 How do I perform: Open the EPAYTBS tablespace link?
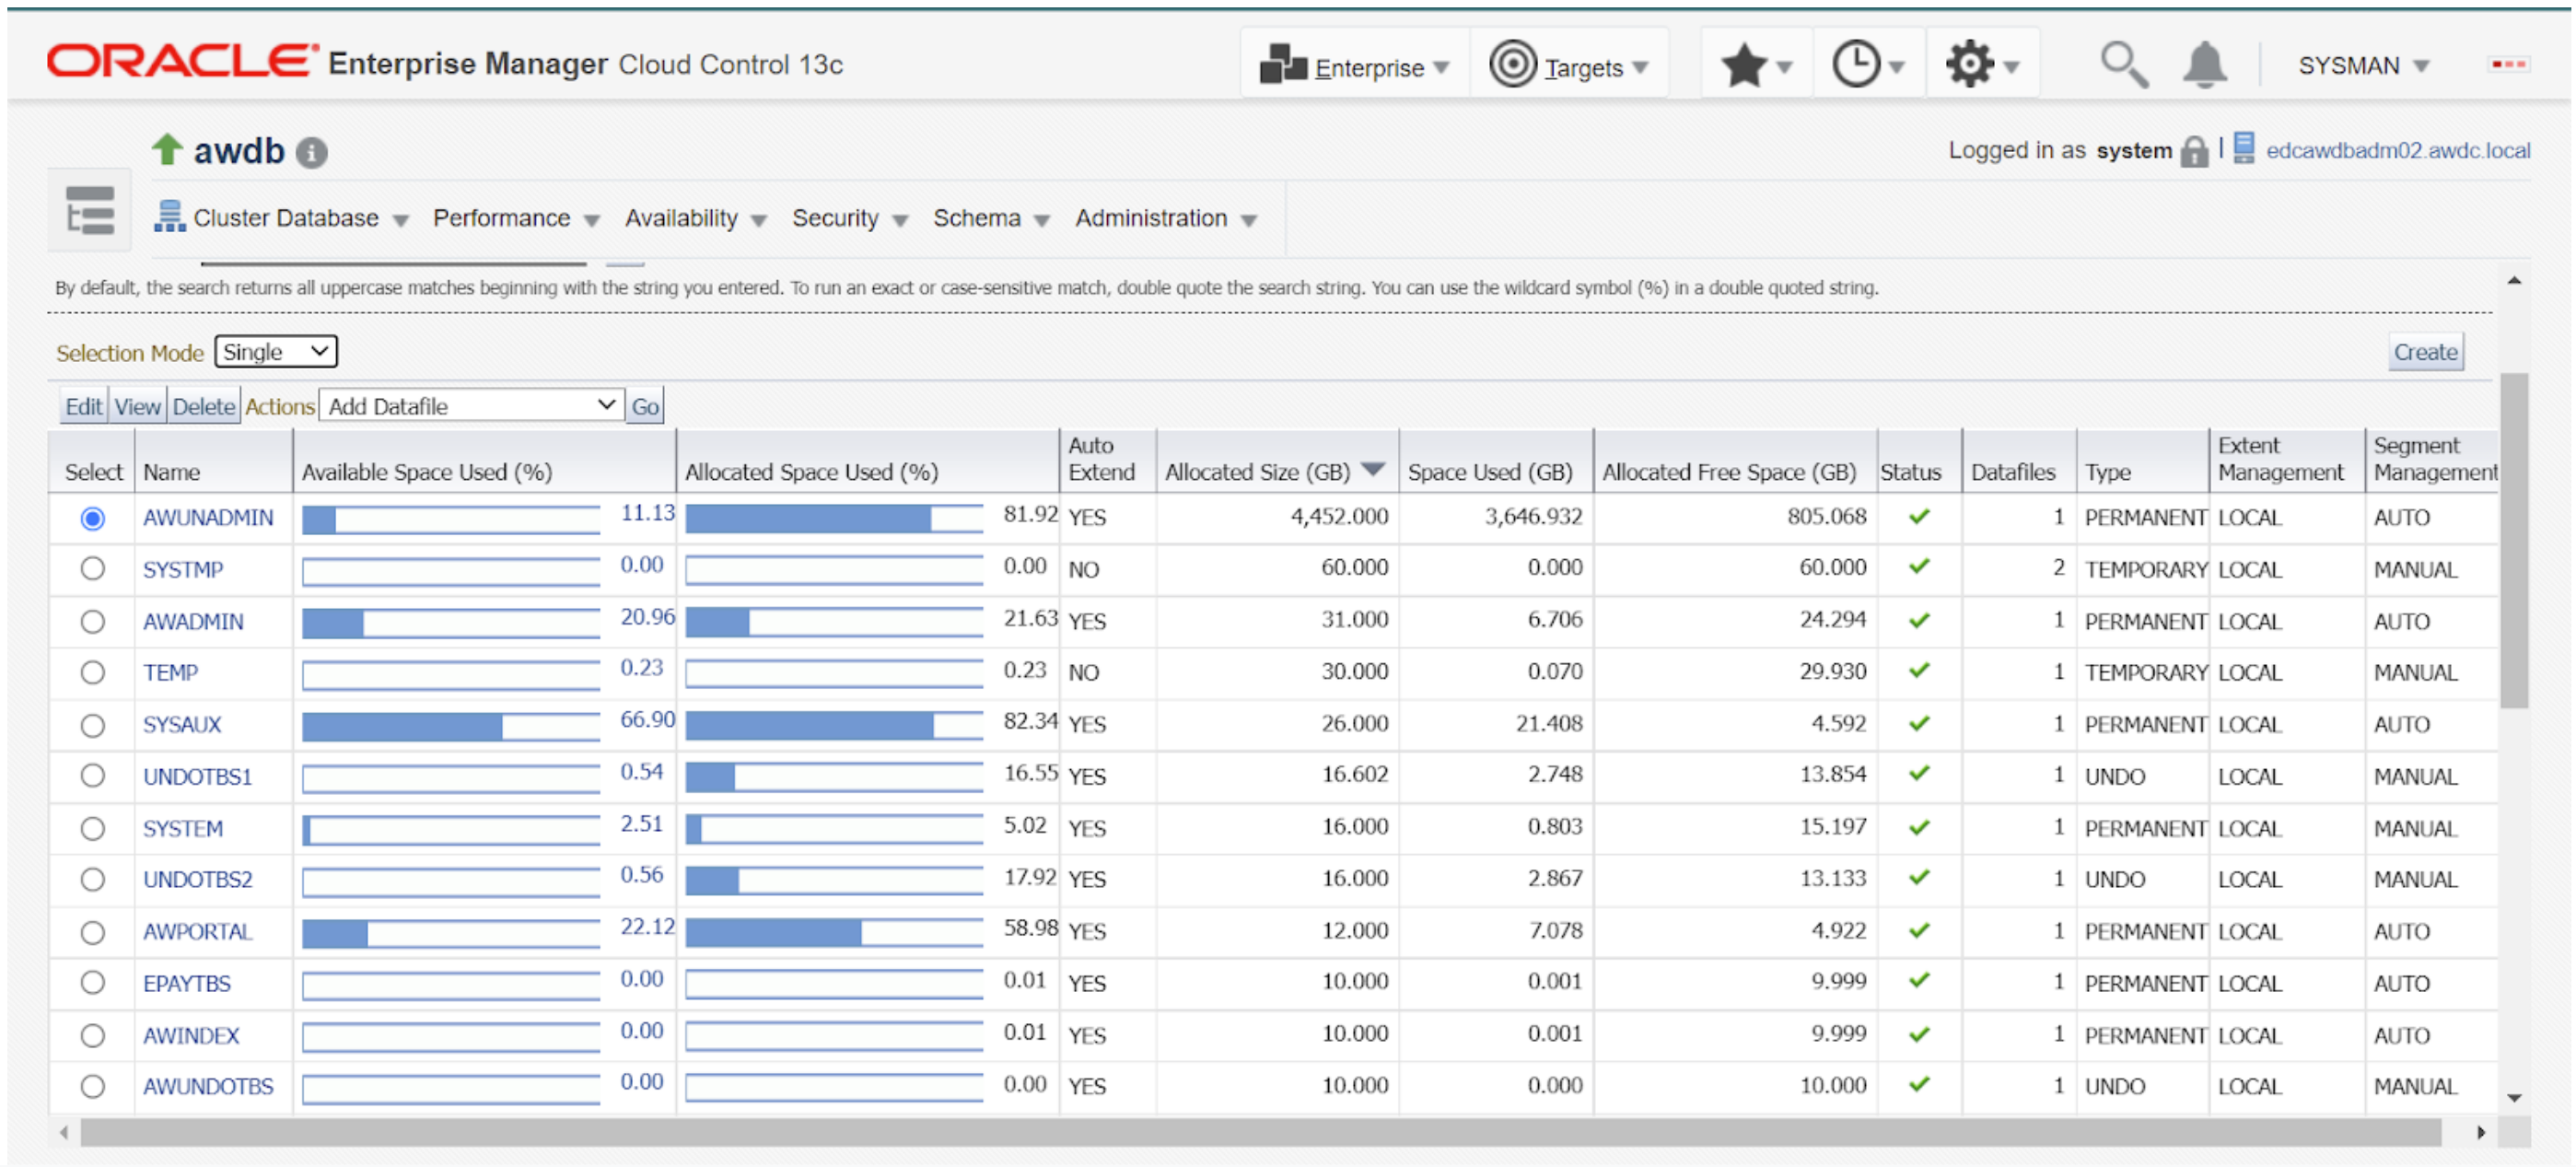tap(187, 984)
